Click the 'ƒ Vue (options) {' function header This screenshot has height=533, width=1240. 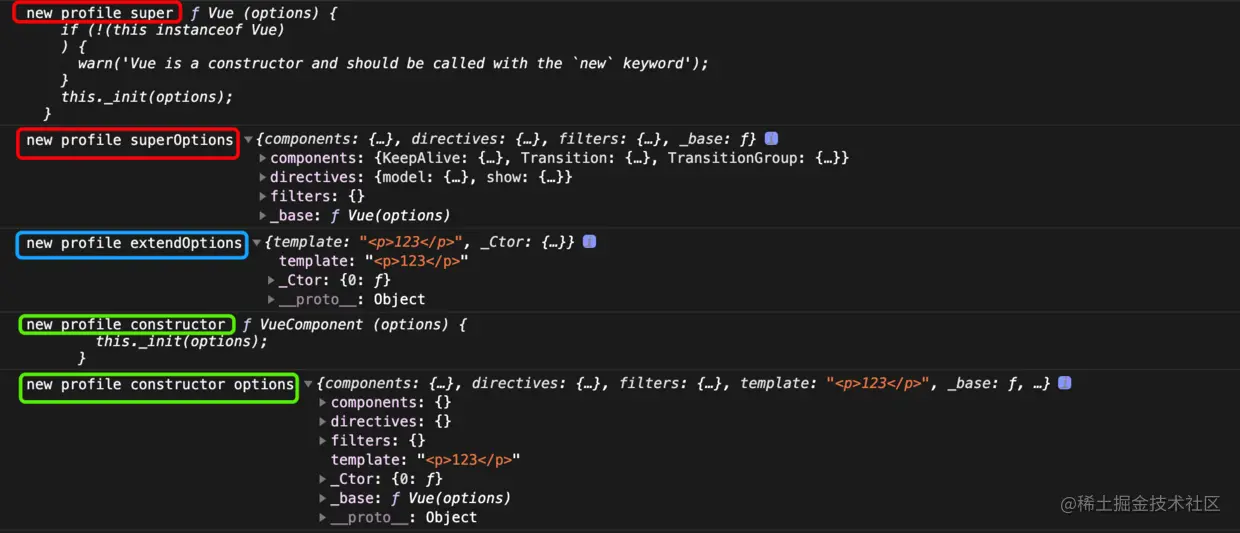tap(264, 13)
